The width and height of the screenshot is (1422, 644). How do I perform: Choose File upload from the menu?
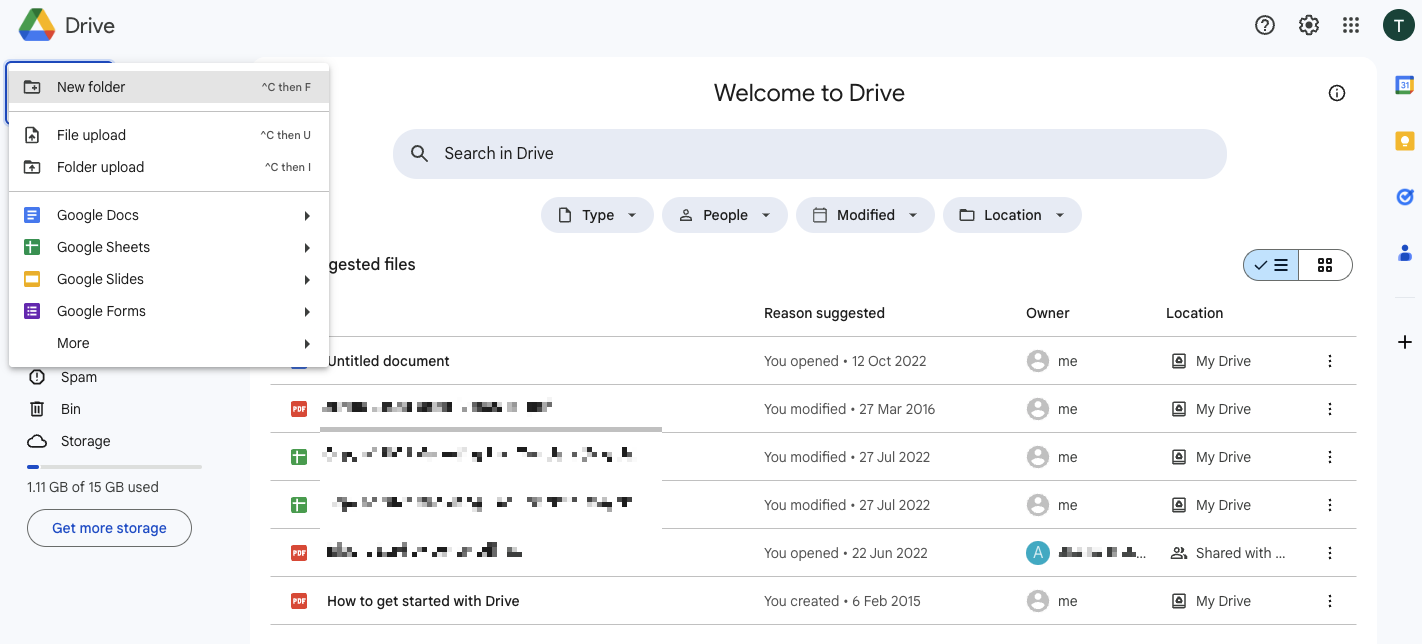tap(91, 134)
